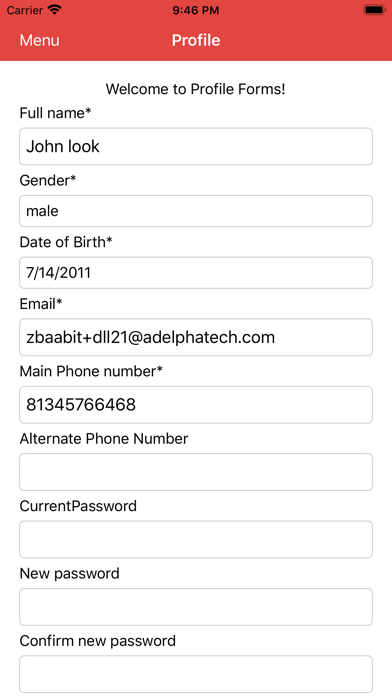The image size is (392, 696).
Task: Tap the Gender* label
Action: point(48,181)
